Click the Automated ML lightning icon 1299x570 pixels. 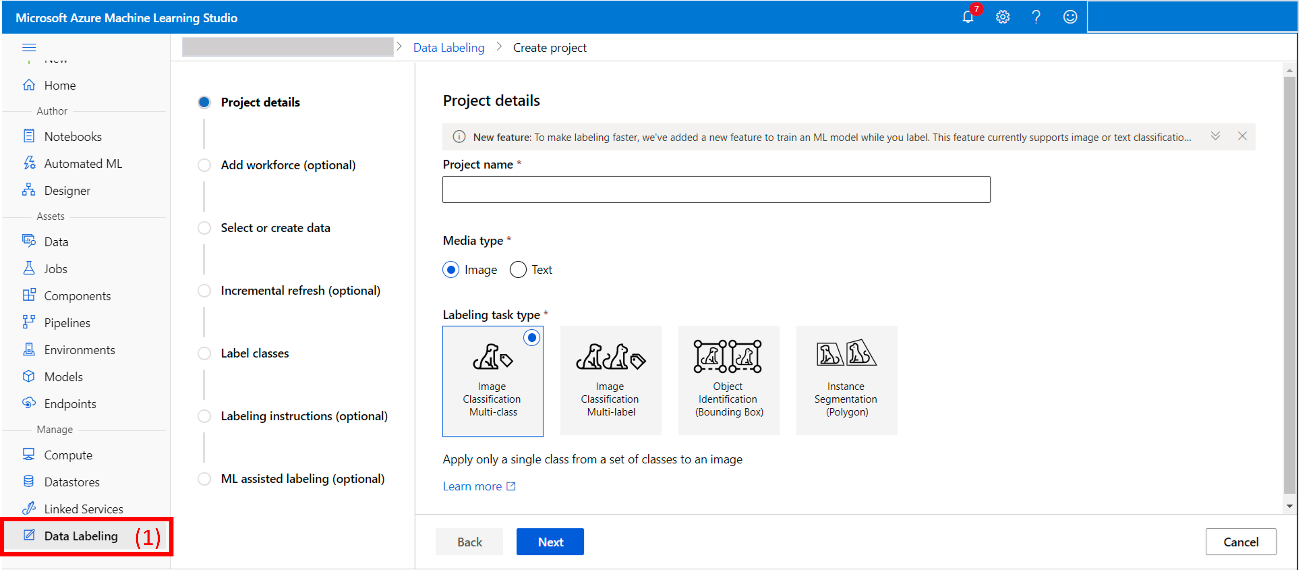[29, 163]
